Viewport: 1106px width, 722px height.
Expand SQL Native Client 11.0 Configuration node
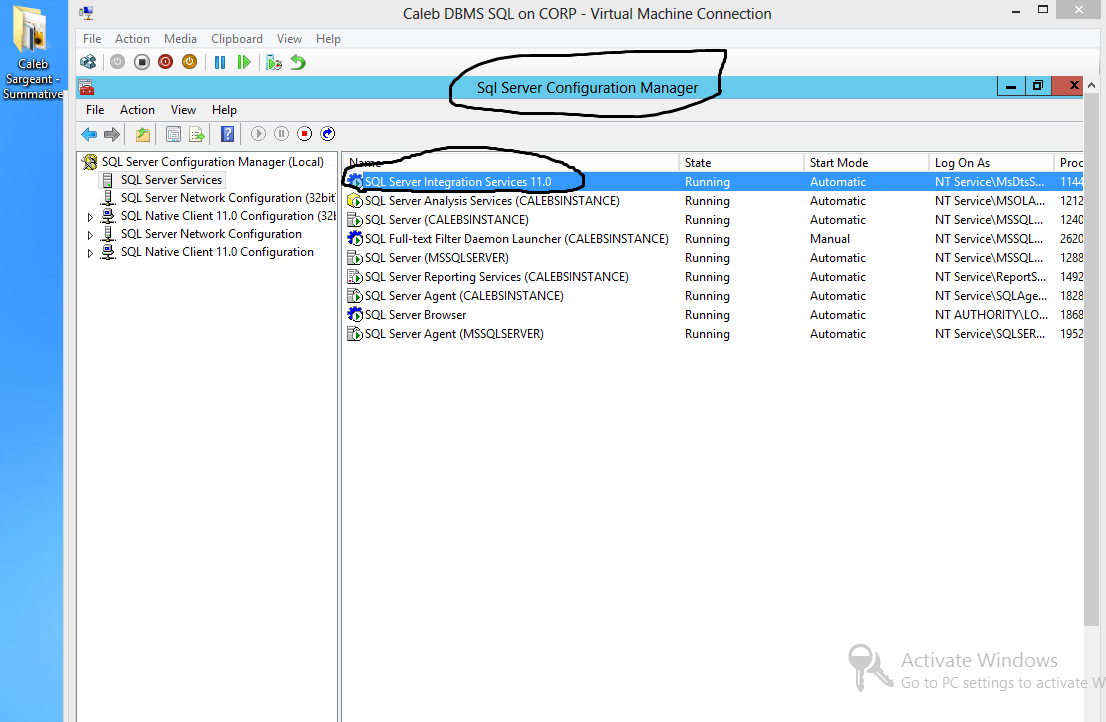click(90, 252)
